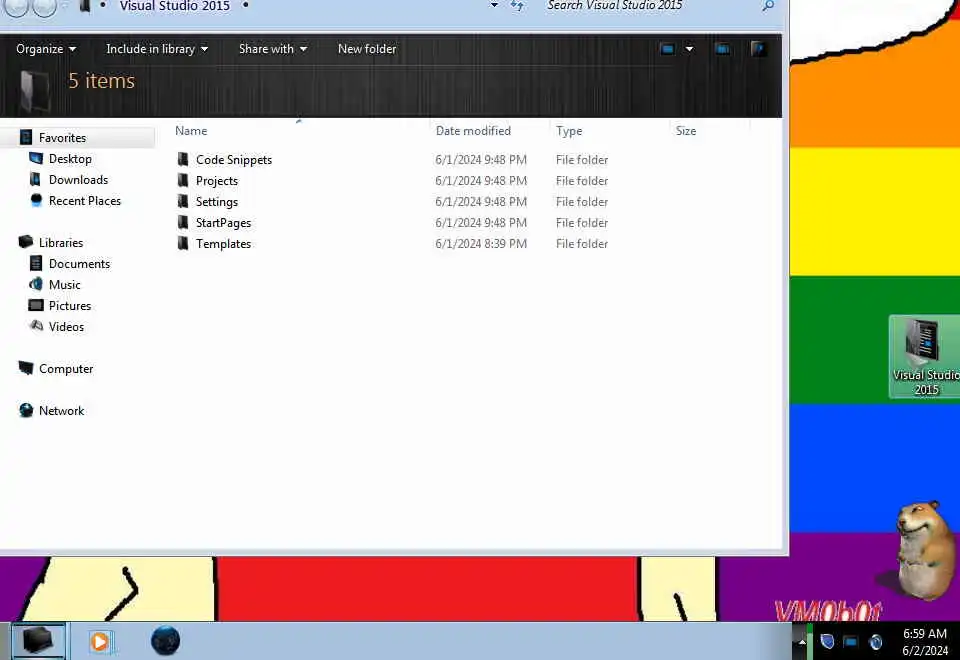
Task: Click the Favorites star icon in sidebar
Action: [x=26, y=137]
